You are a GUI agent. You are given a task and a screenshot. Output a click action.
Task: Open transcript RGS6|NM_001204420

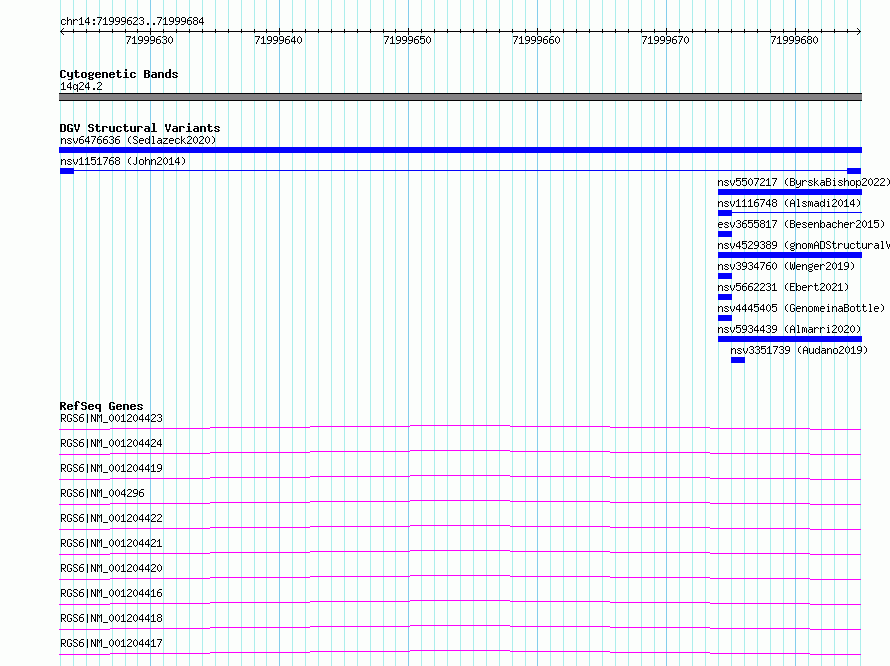[111, 568]
